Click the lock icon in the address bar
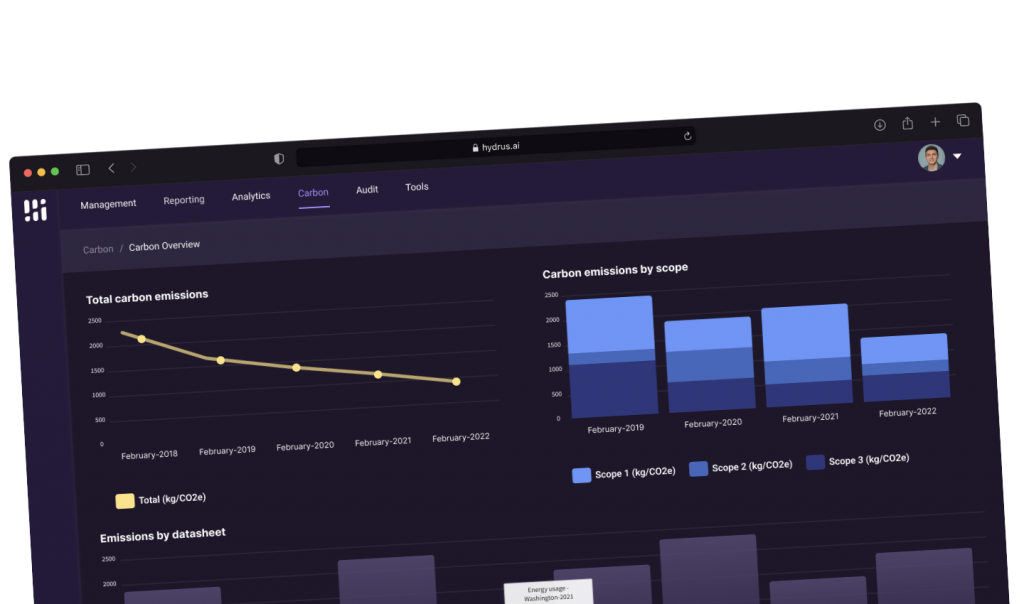Image resolution: width=1024 pixels, height=604 pixels. (475, 148)
